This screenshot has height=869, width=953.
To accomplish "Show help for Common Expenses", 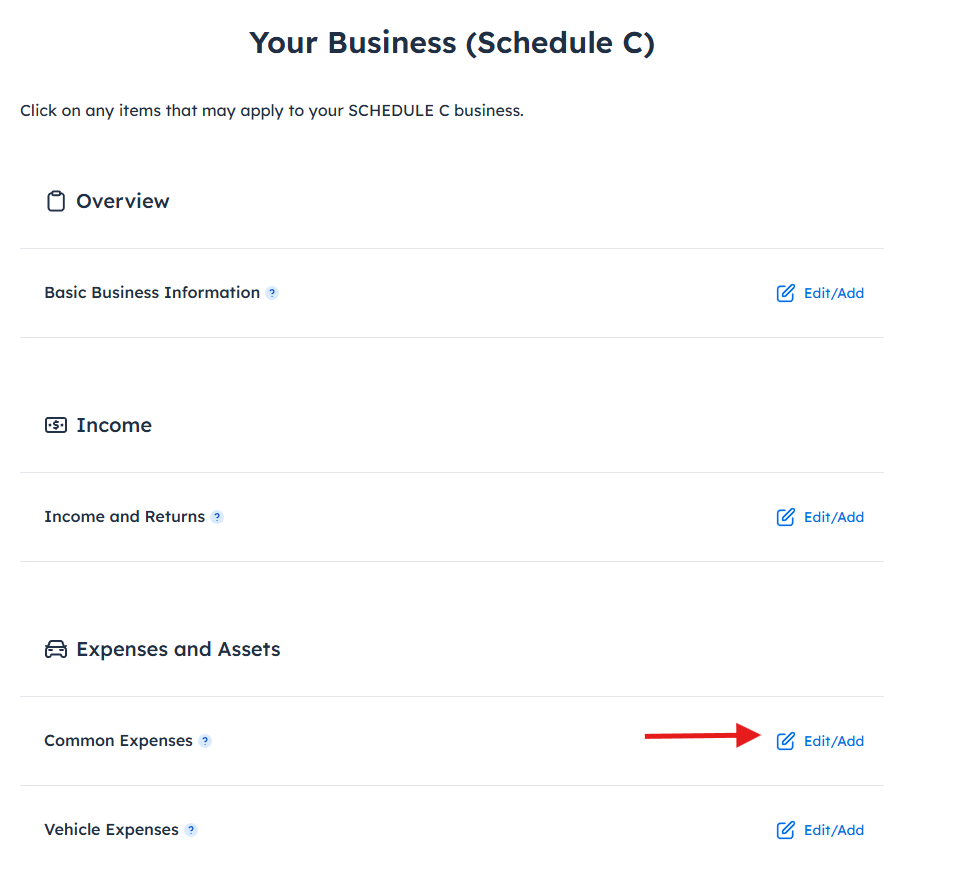I will click(x=206, y=741).
